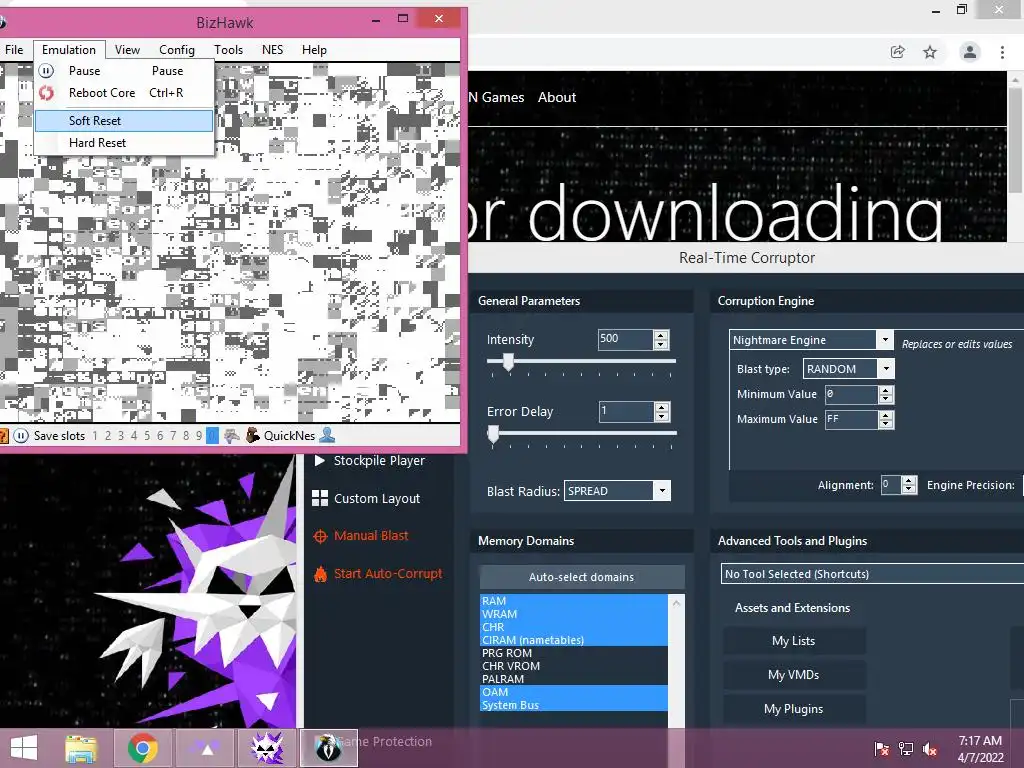
Task: Click the Stockpile Player play icon
Action: (x=319, y=460)
